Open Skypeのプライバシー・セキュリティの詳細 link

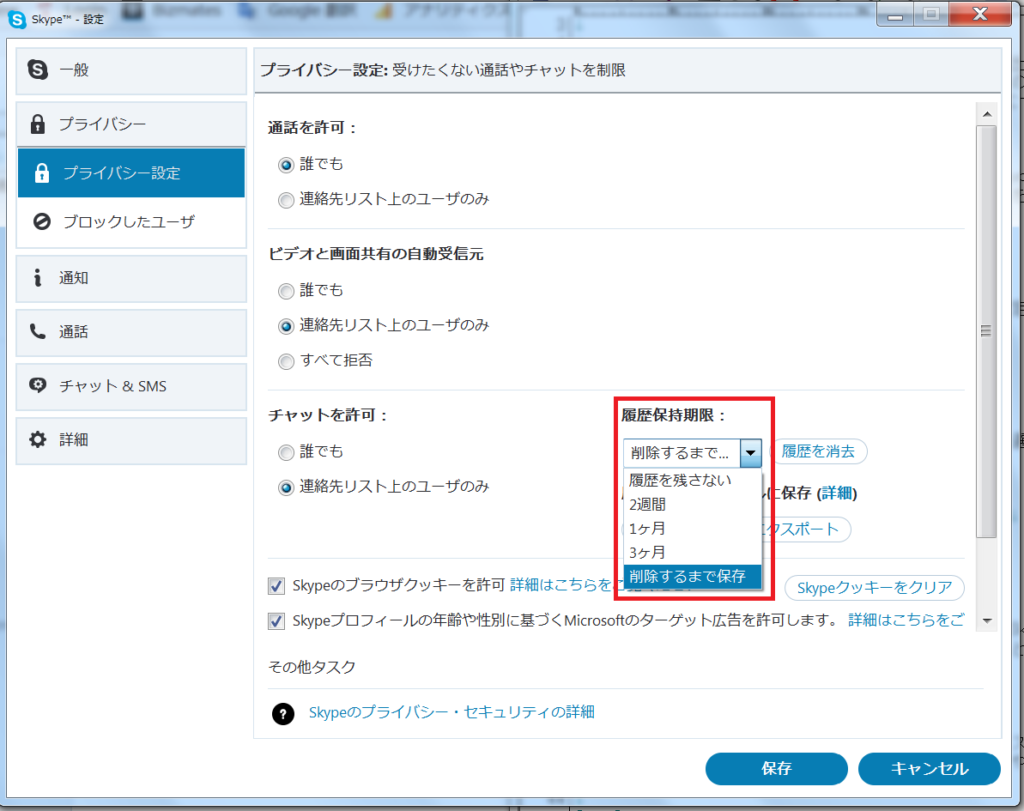[451, 712]
